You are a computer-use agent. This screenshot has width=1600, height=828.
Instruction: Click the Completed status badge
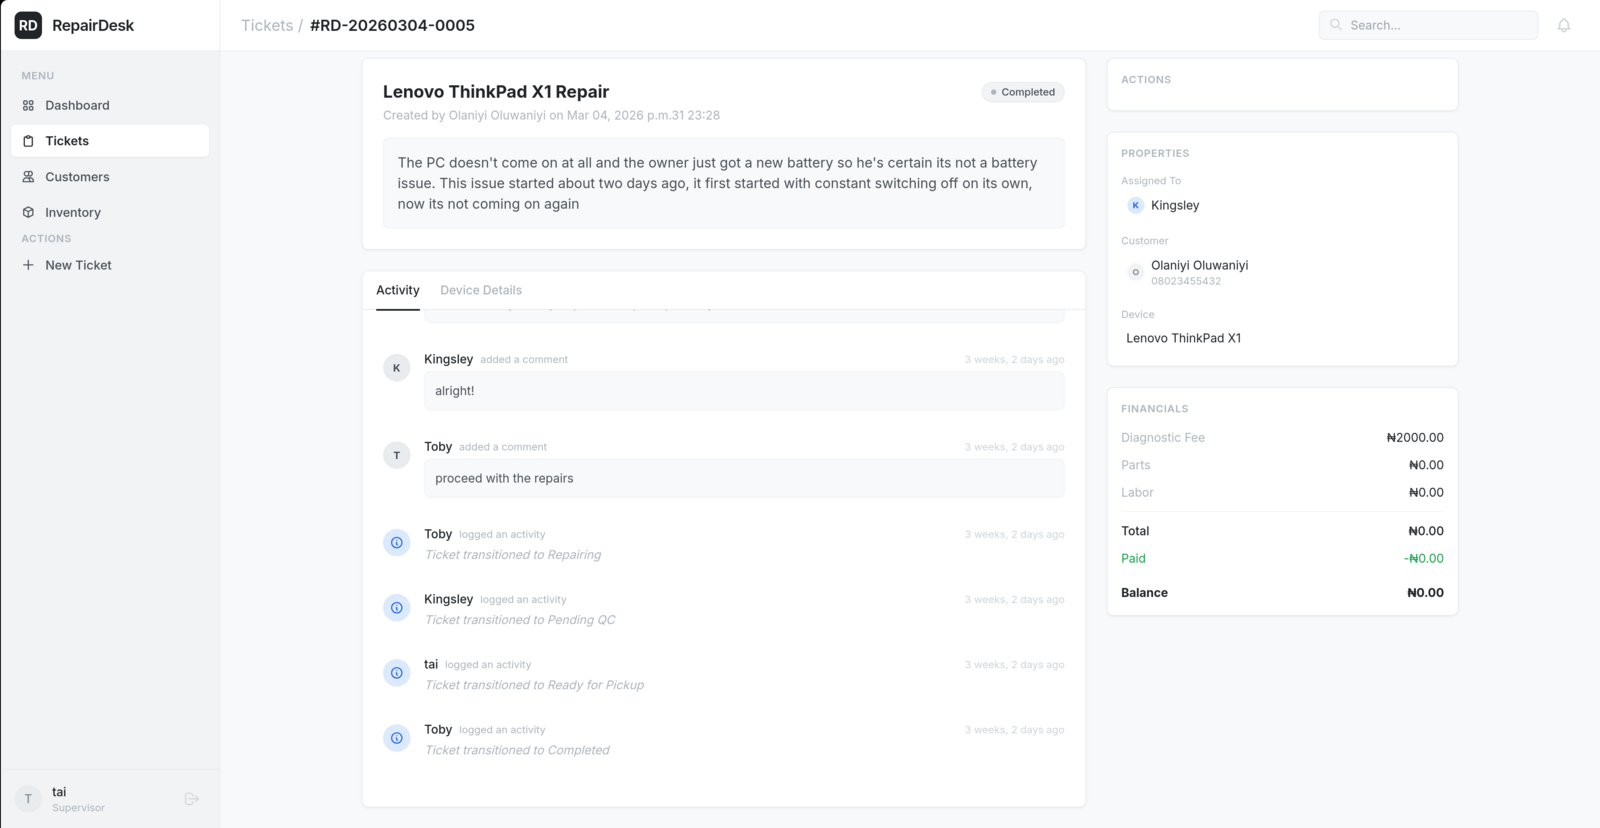click(1022, 92)
